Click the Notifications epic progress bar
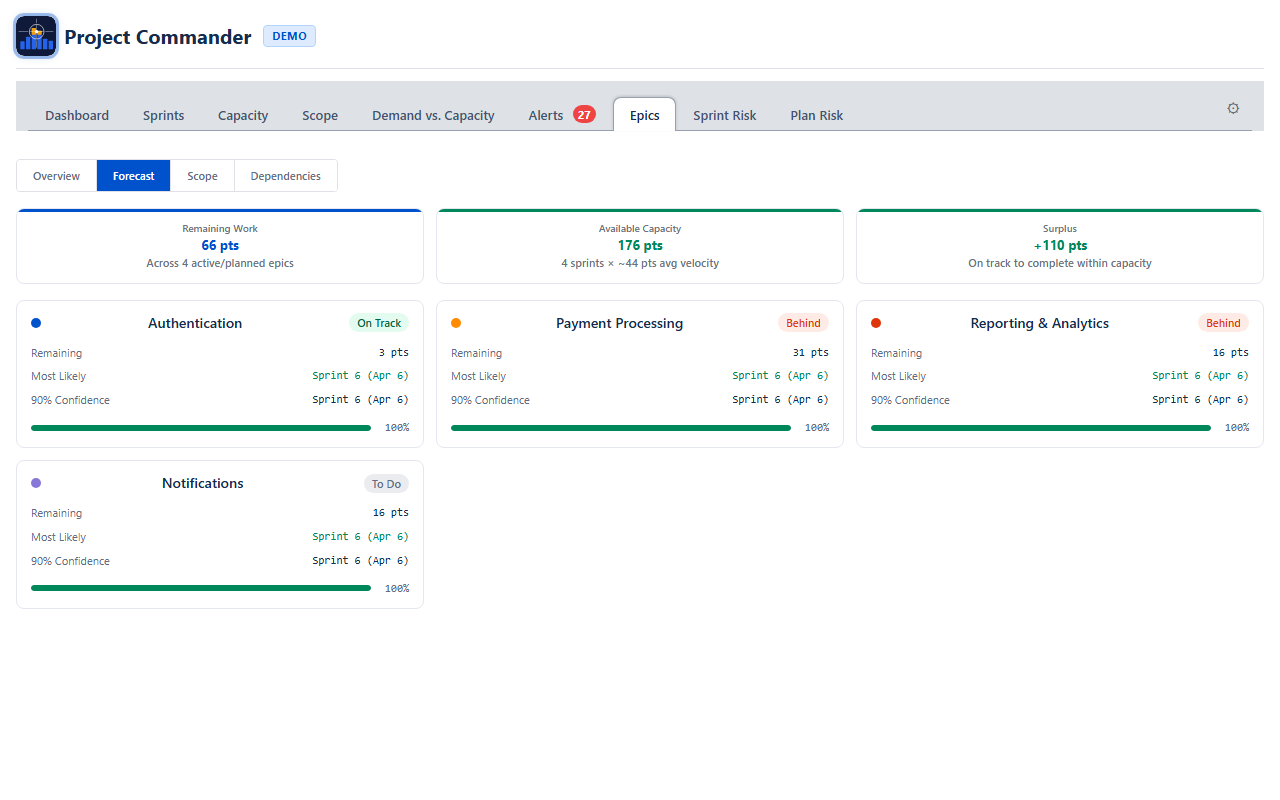 pos(201,588)
